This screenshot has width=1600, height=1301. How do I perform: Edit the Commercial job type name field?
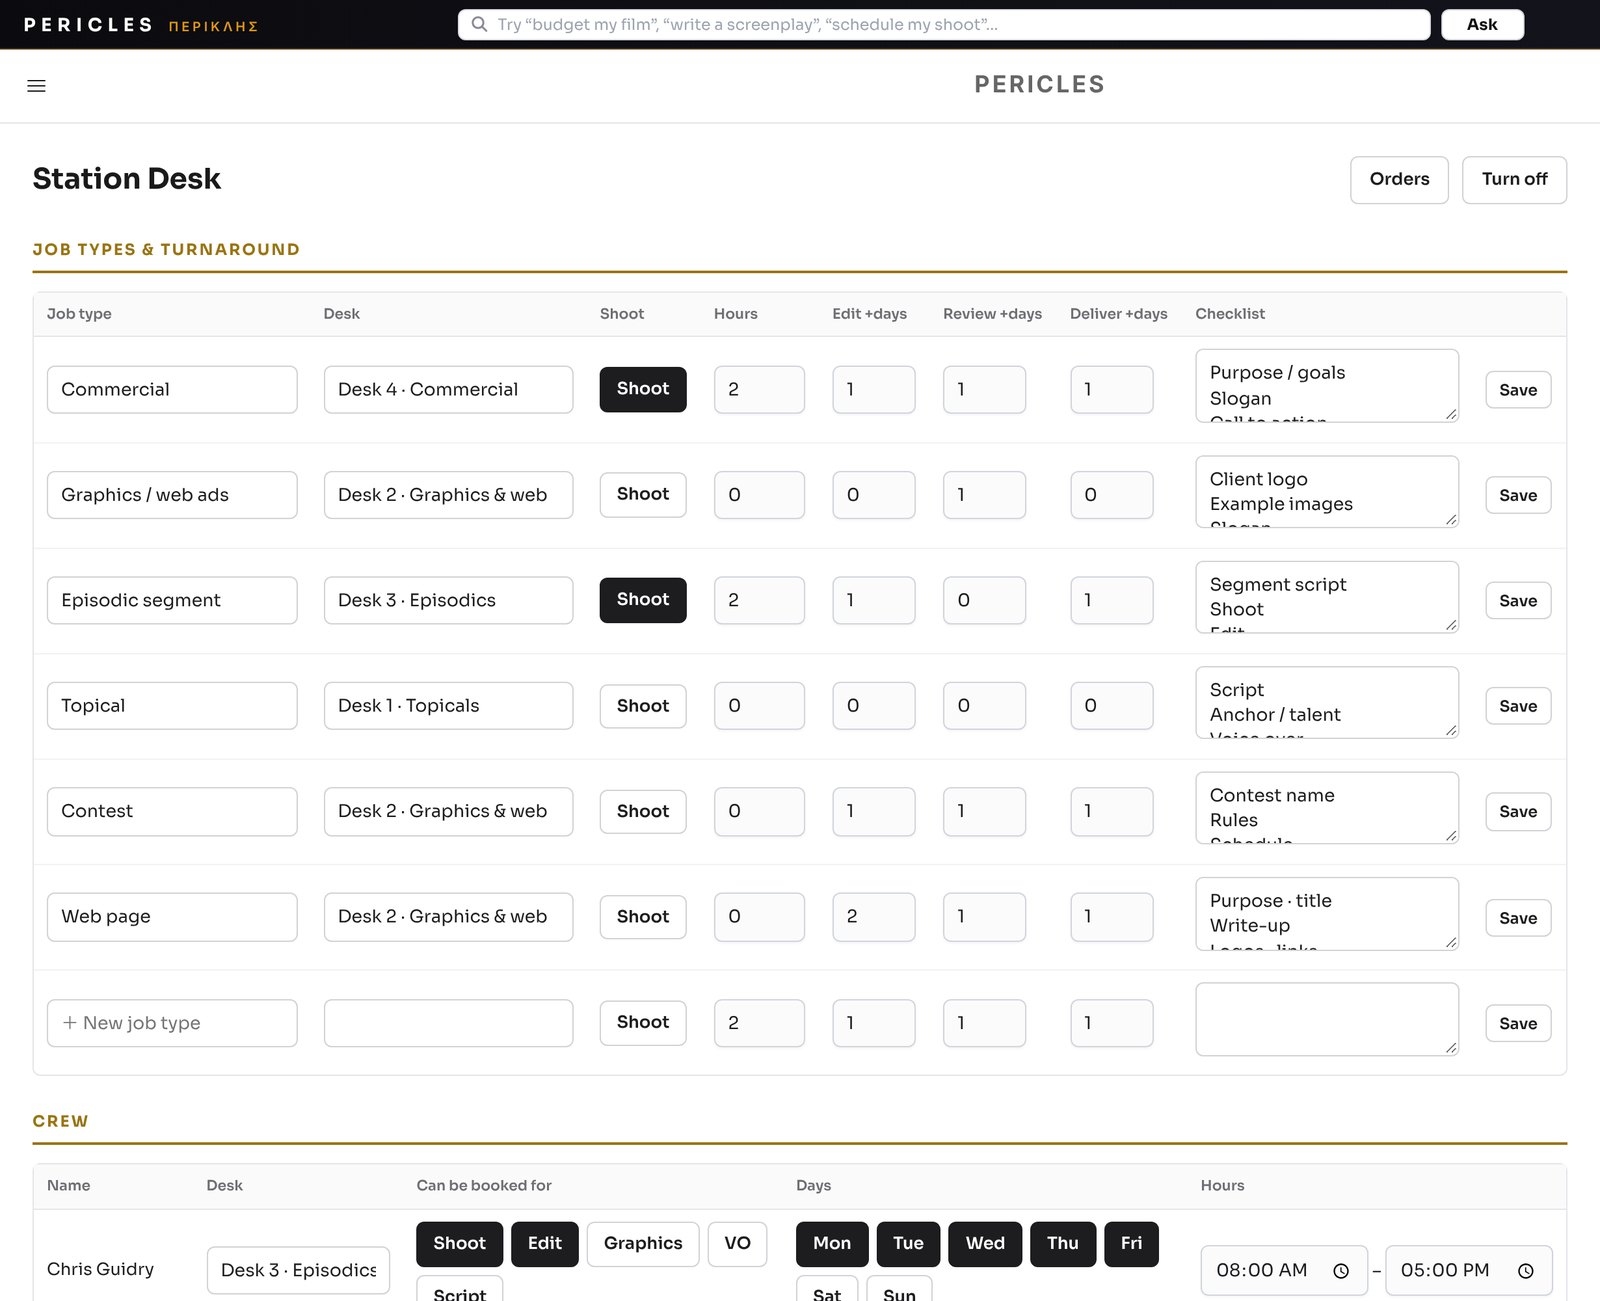pyautogui.click(x=172, y=389)
